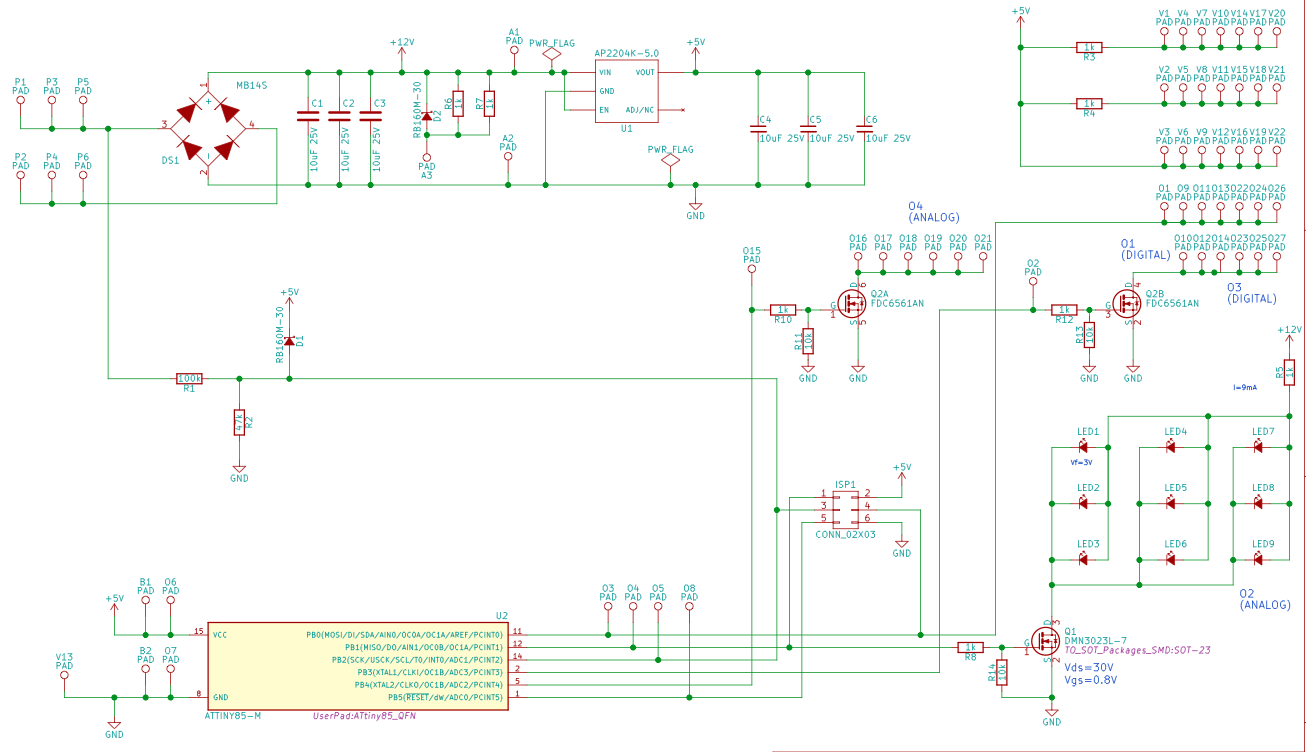Select the O4 (ANALOG) text label

coord(934,211)
